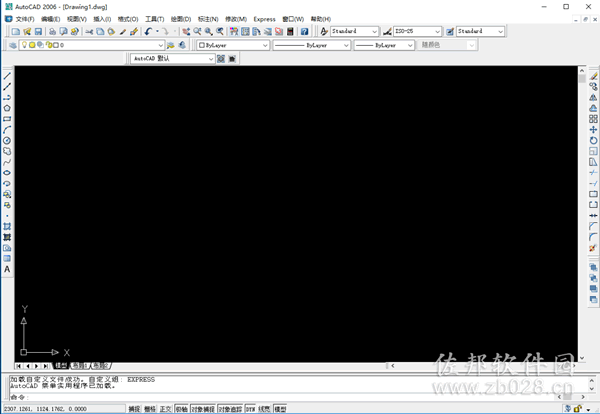Viewport: 600px width, 414px height.
Task: Toggle 对象捕捉 object snap in status bar
Action: click(x=203, y=409)
